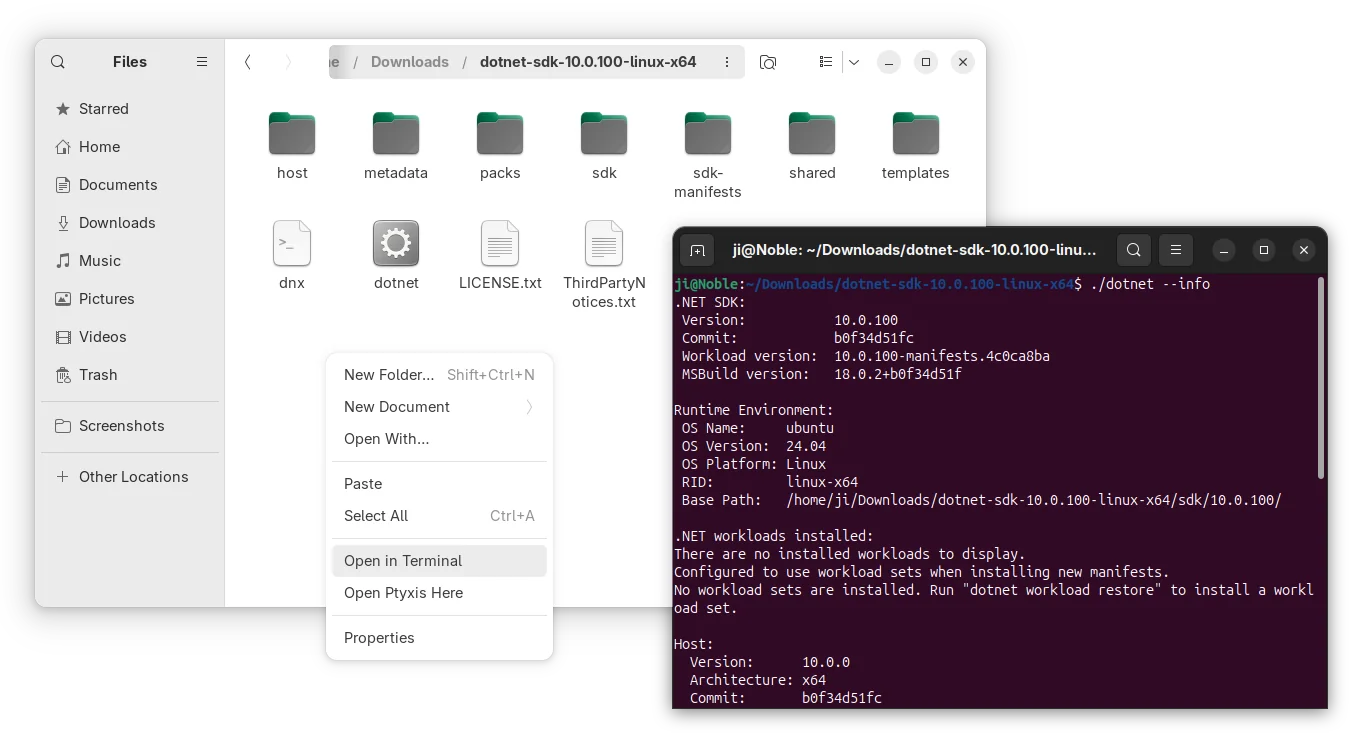Toggle list view in Files toolbar
Image resolution: width=1355 pixels, height=747 pixels.
826,62
